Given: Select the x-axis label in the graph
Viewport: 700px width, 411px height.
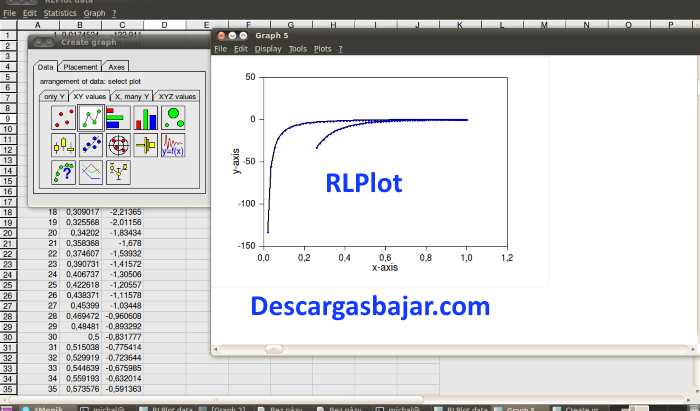Looking at the screenshot, I should (x=385, y=267).
